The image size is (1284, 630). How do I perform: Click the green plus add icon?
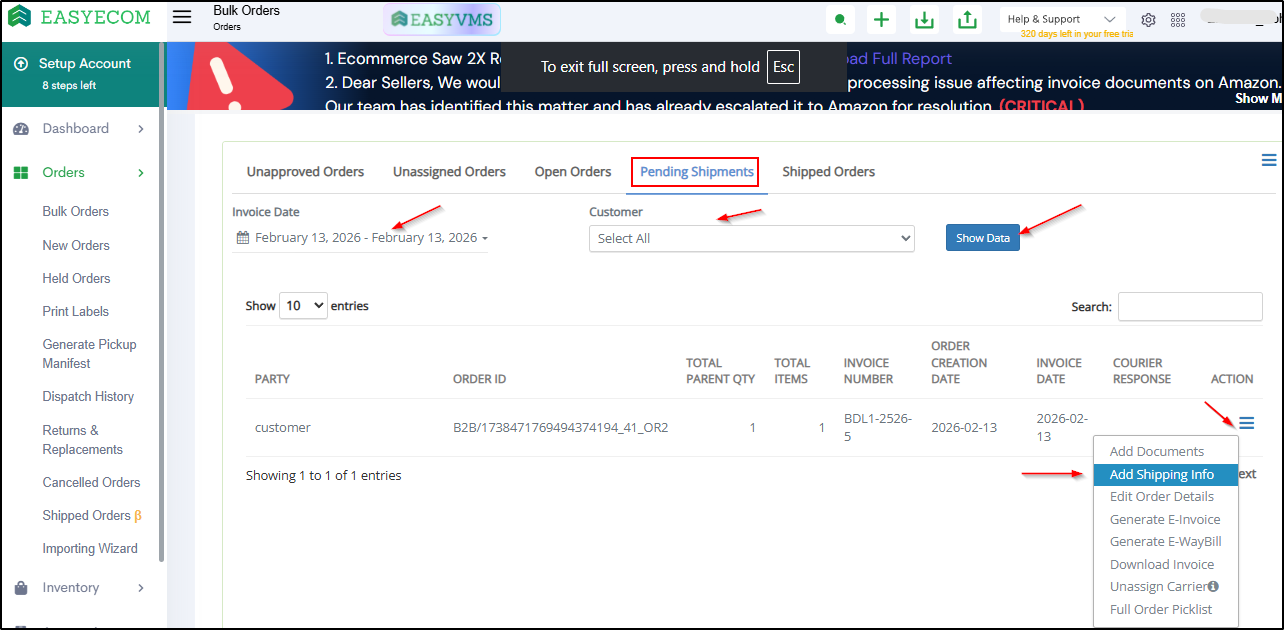coord(881,20)
